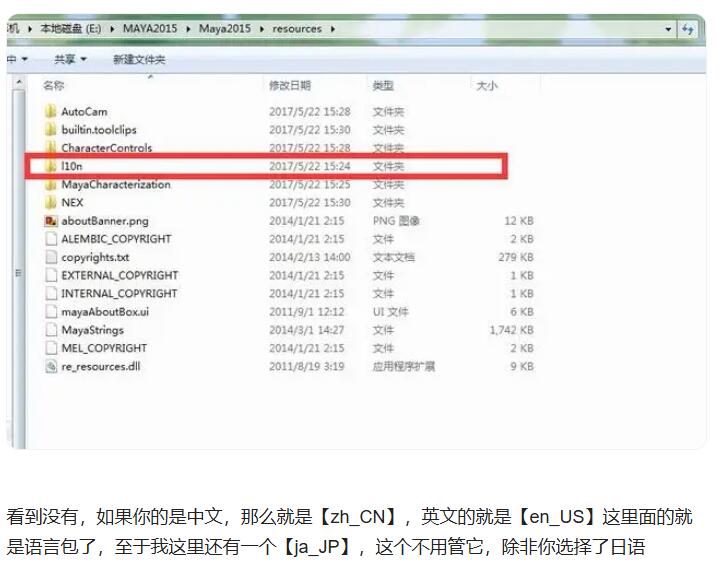Image resolution: width=724 pixels, height=574 pixels.
Task: Select the re_resources.dll file icon
Action: pyautogui.click(x=50, y=366)
